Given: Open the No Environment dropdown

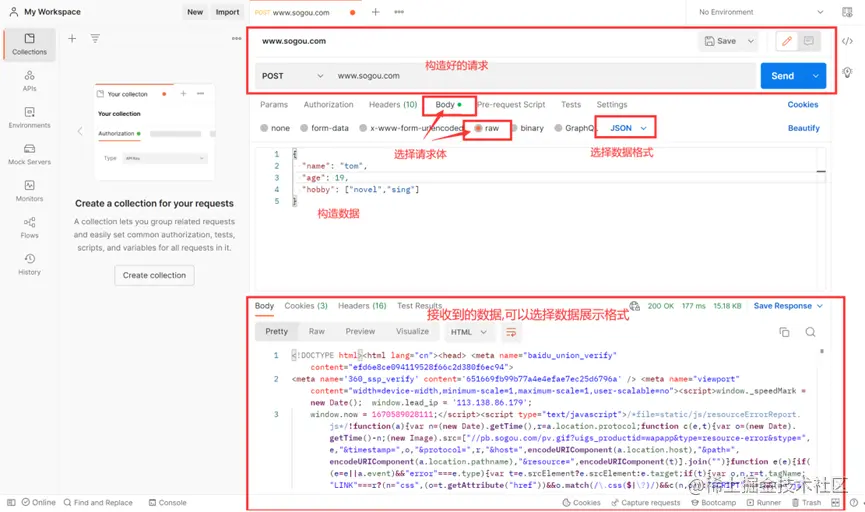Looking at the screenshot, I should pos(761,12).
